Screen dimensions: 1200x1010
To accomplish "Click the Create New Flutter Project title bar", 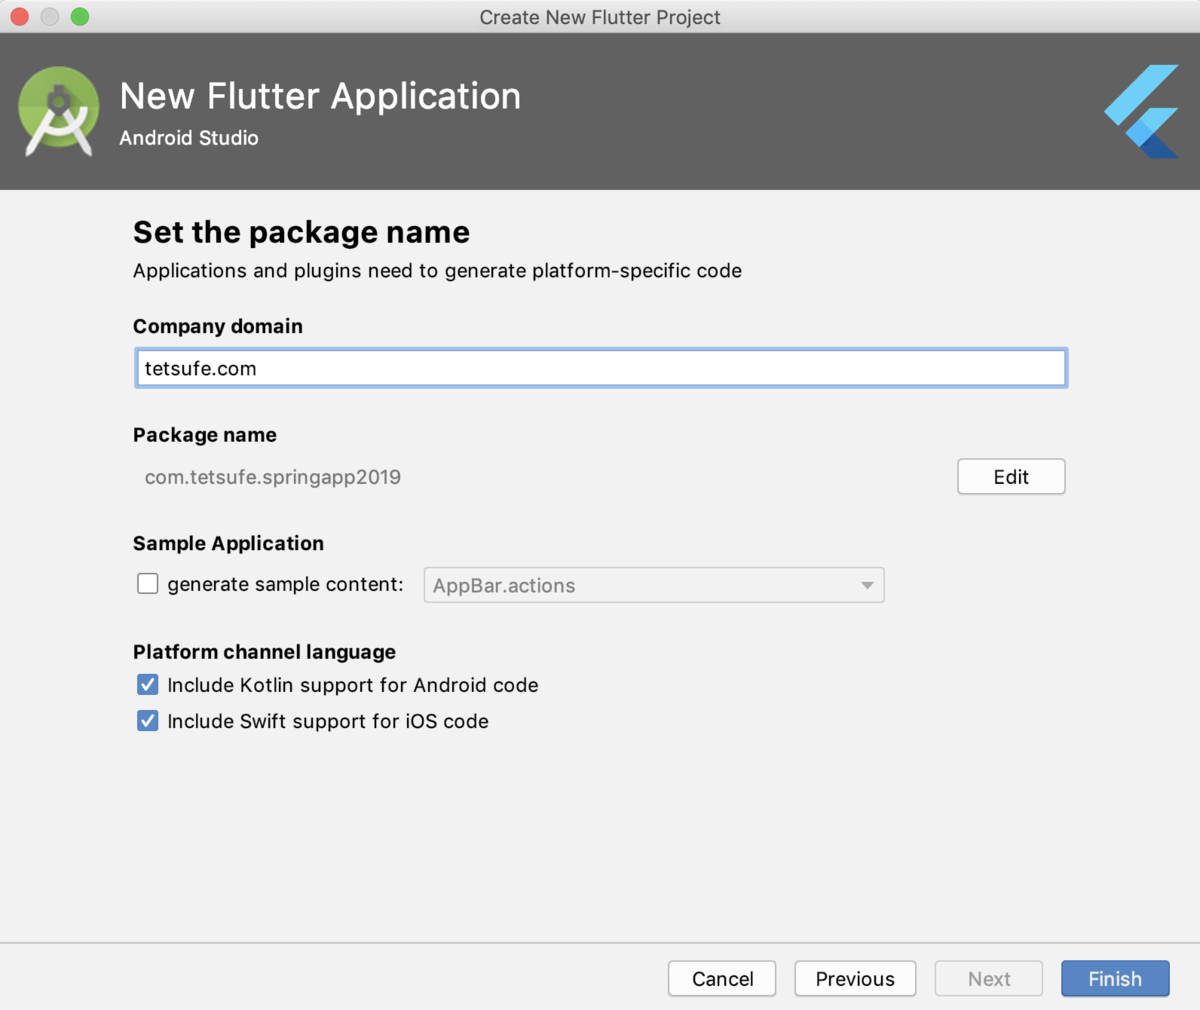I will (600, 17).
